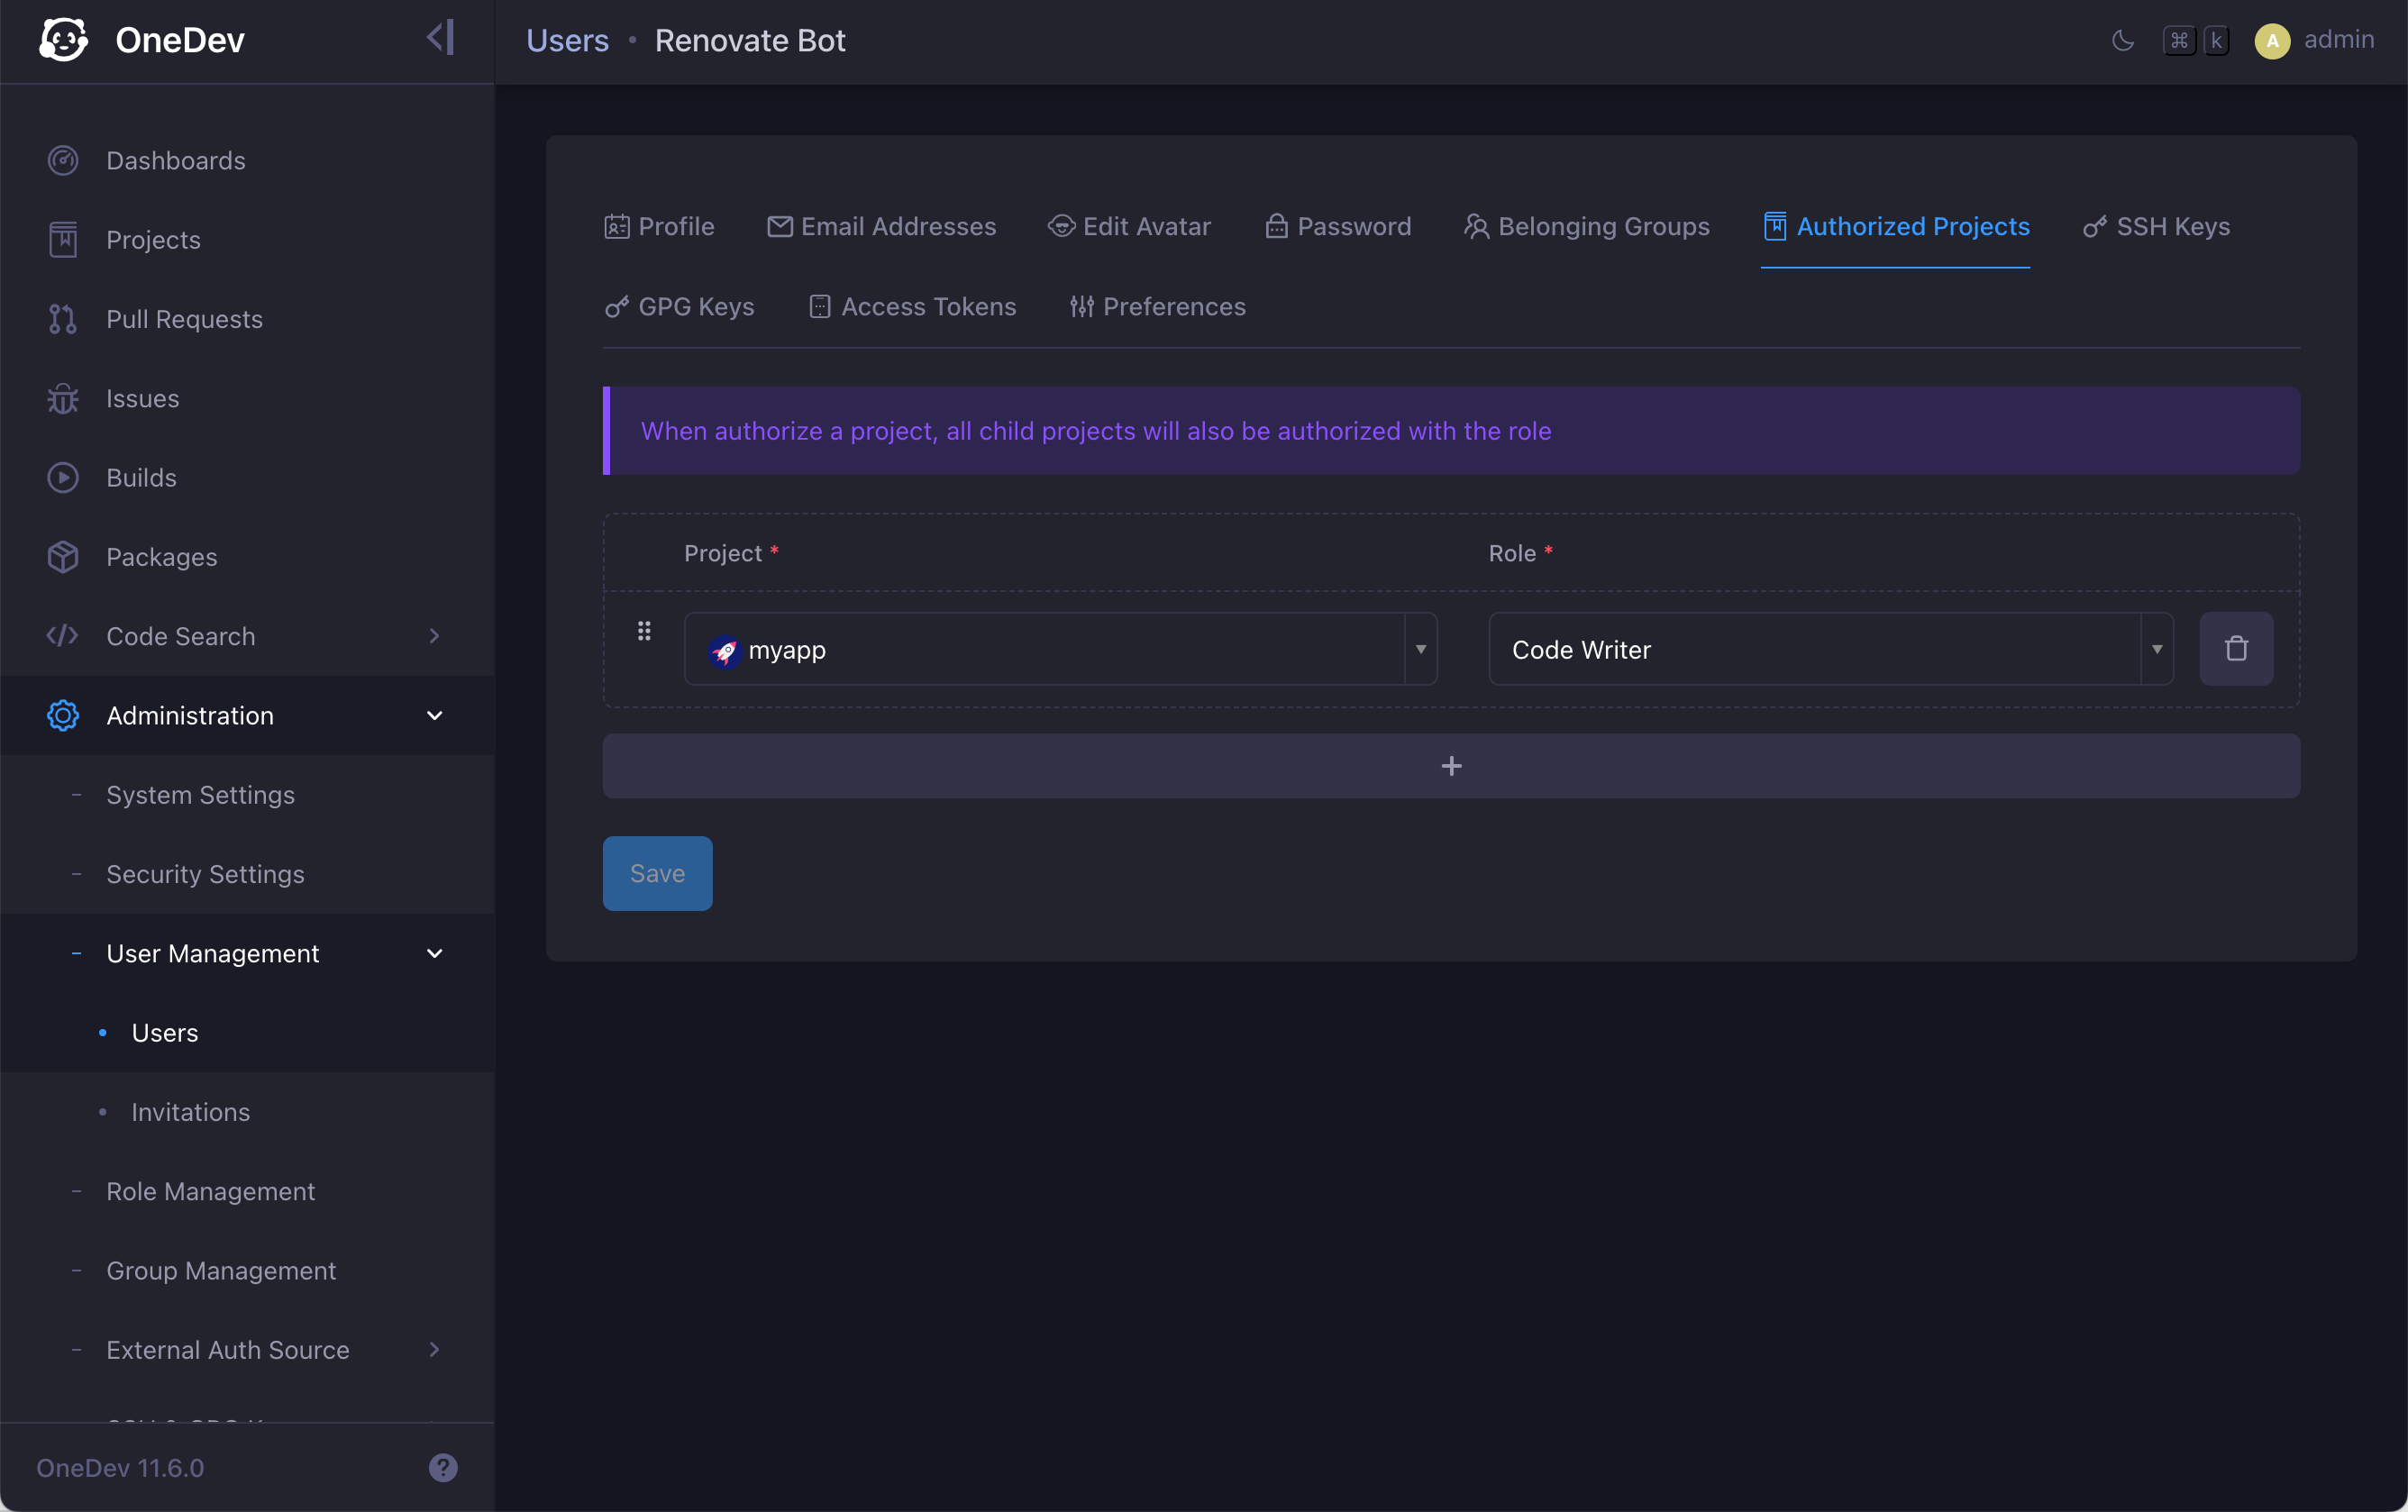Open the Profile tab
This screenshot has height=1512, width=2408.
(x=659, y=226)
